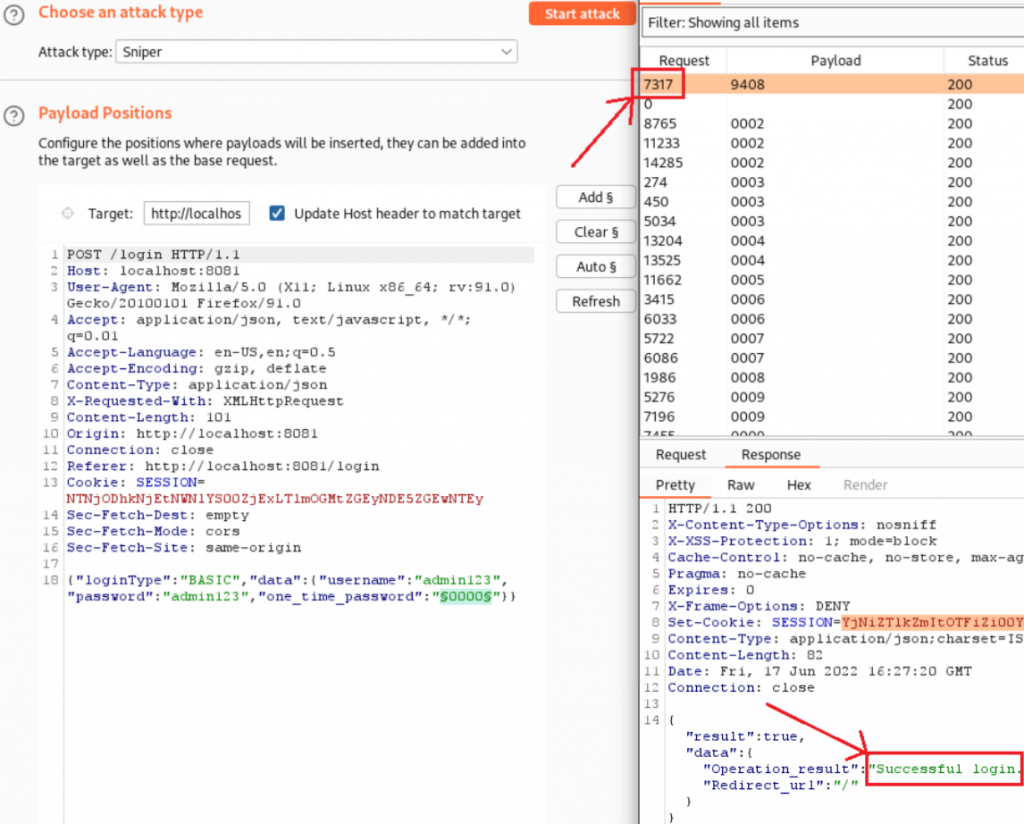Click the Start attack button
The width and height of the screenshot is (1024, 824).
point(581,14)
